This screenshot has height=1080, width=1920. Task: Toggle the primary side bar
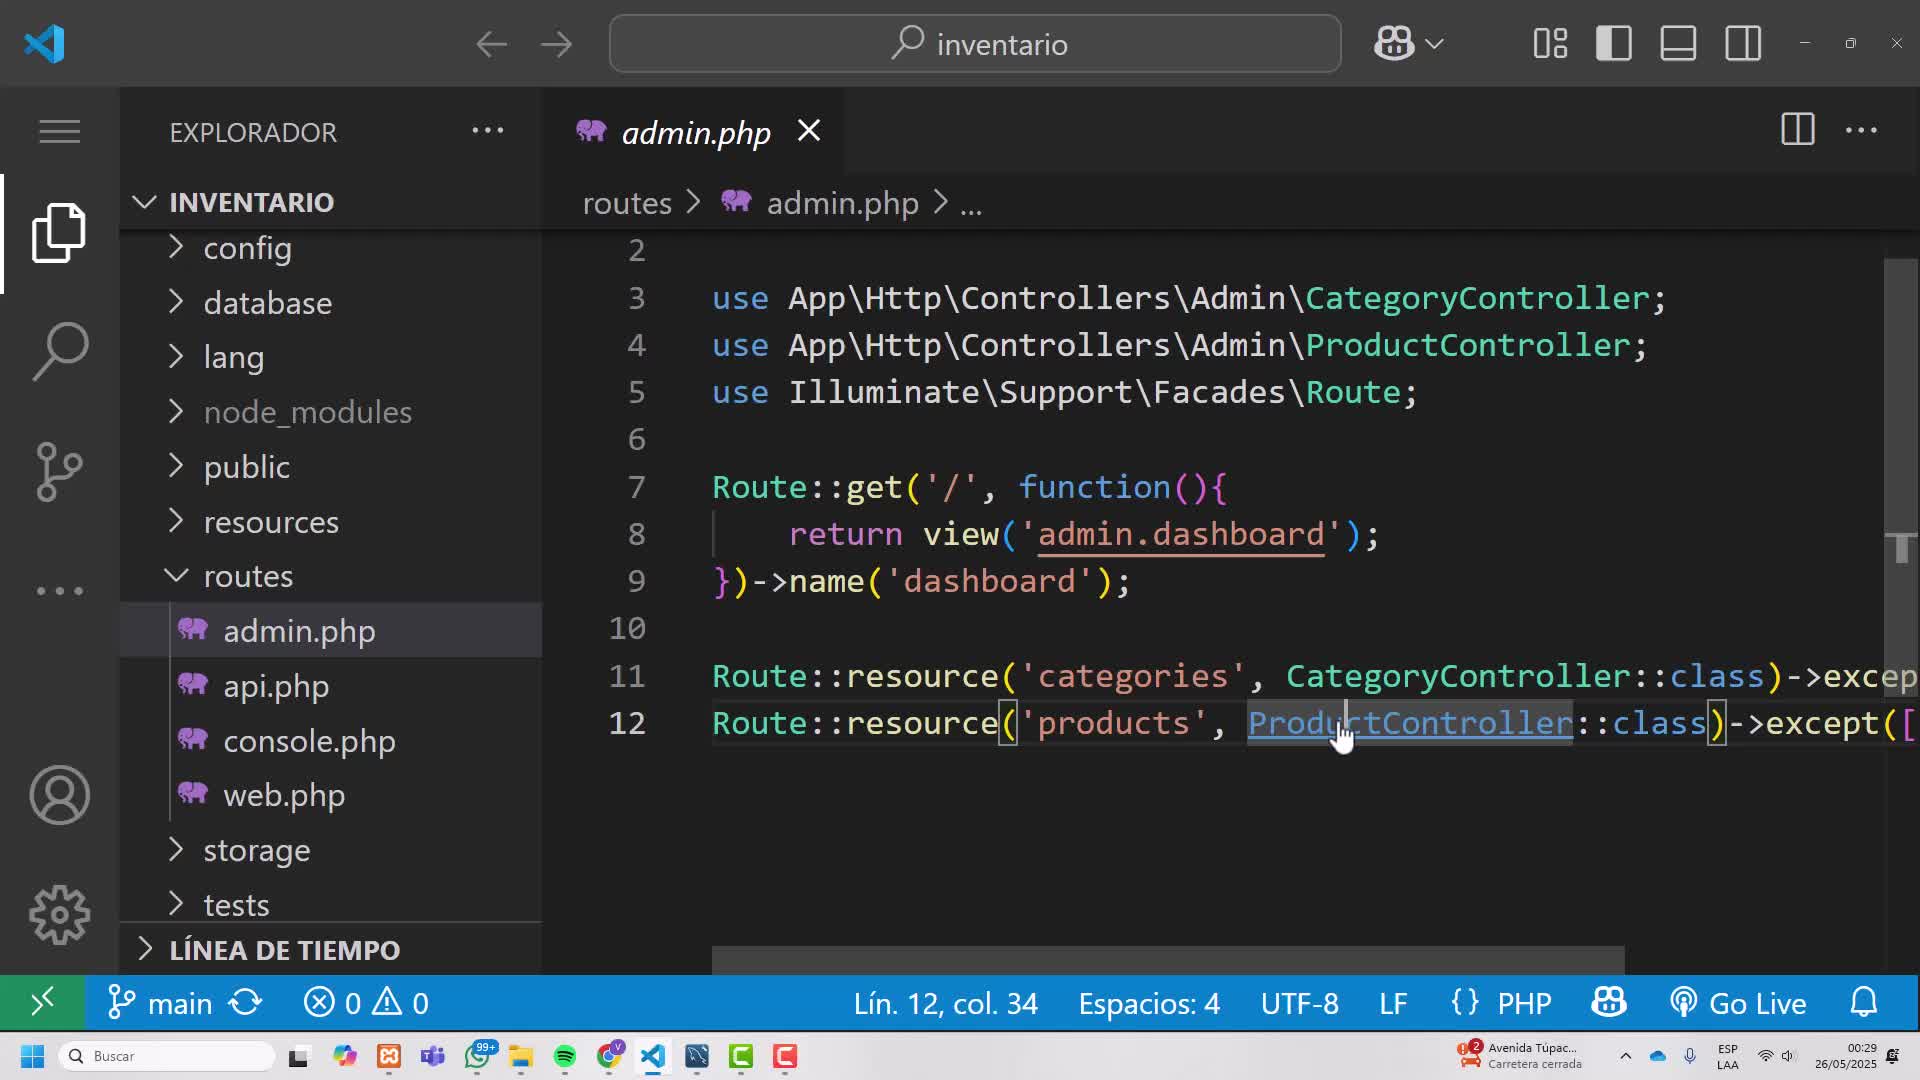point(1614,44)
